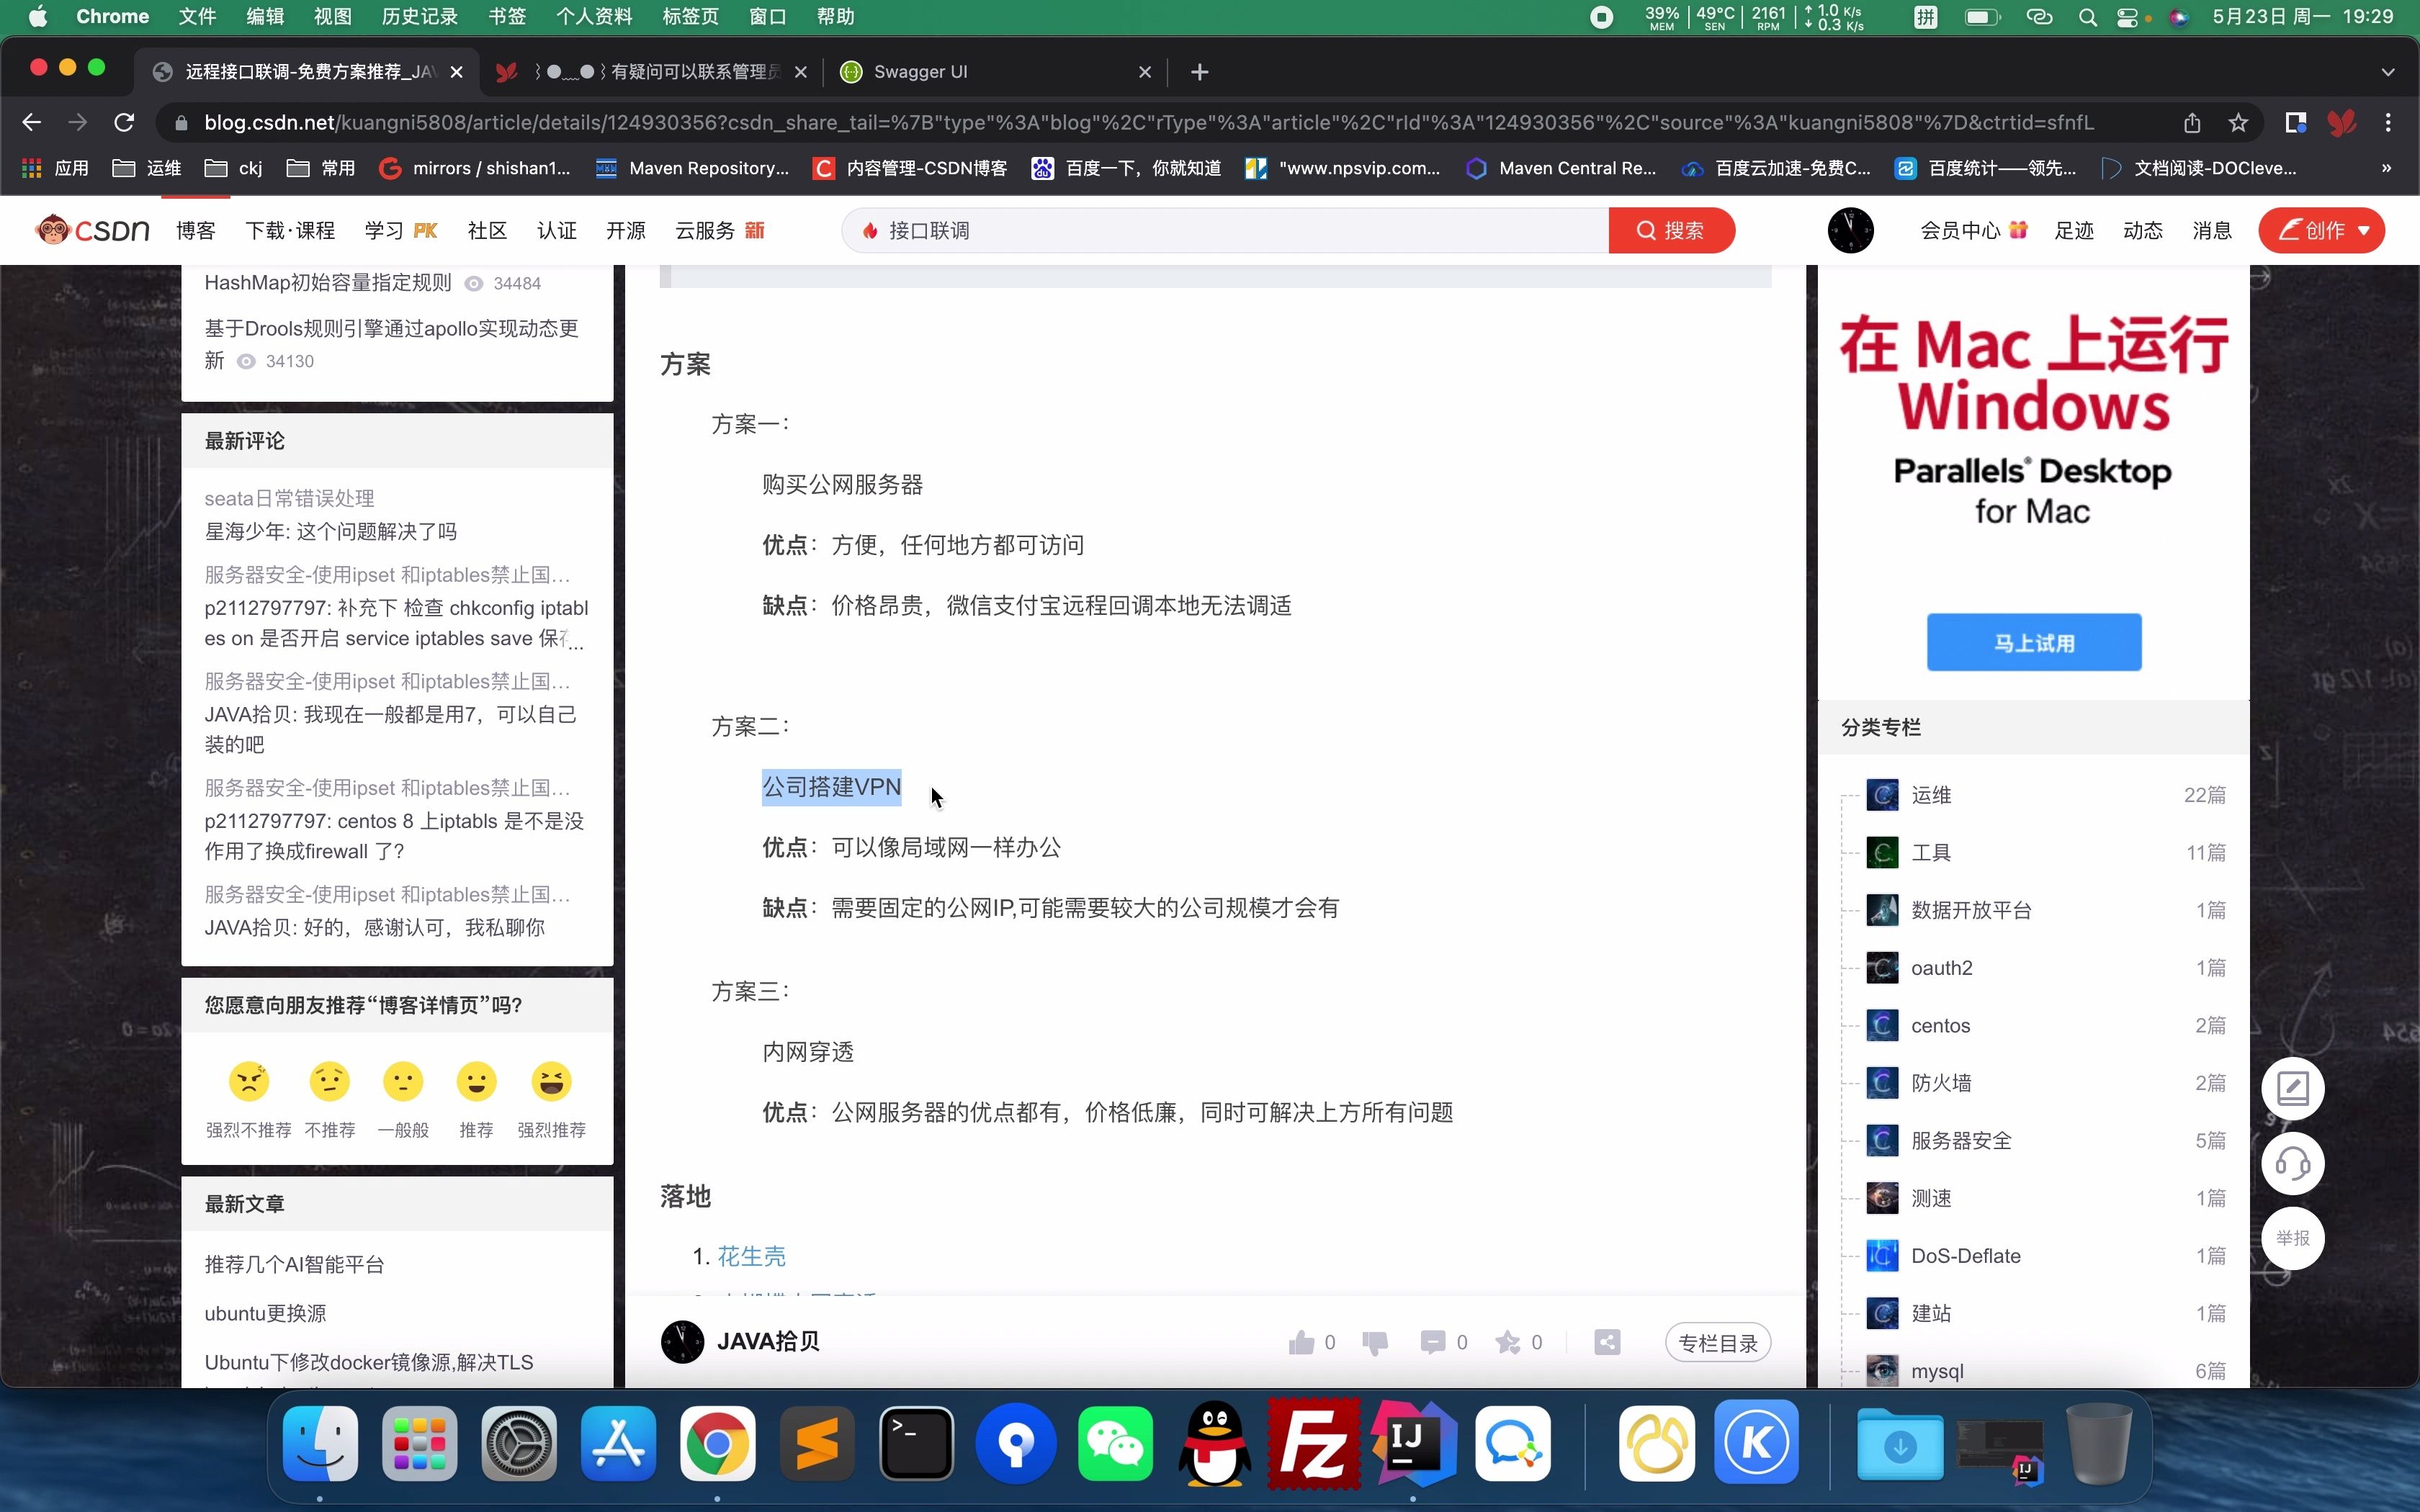2420x1512 pixels.
Task: Toggle the 强烈不推荐 emoji rating
Action: (x=249, y=1081)
